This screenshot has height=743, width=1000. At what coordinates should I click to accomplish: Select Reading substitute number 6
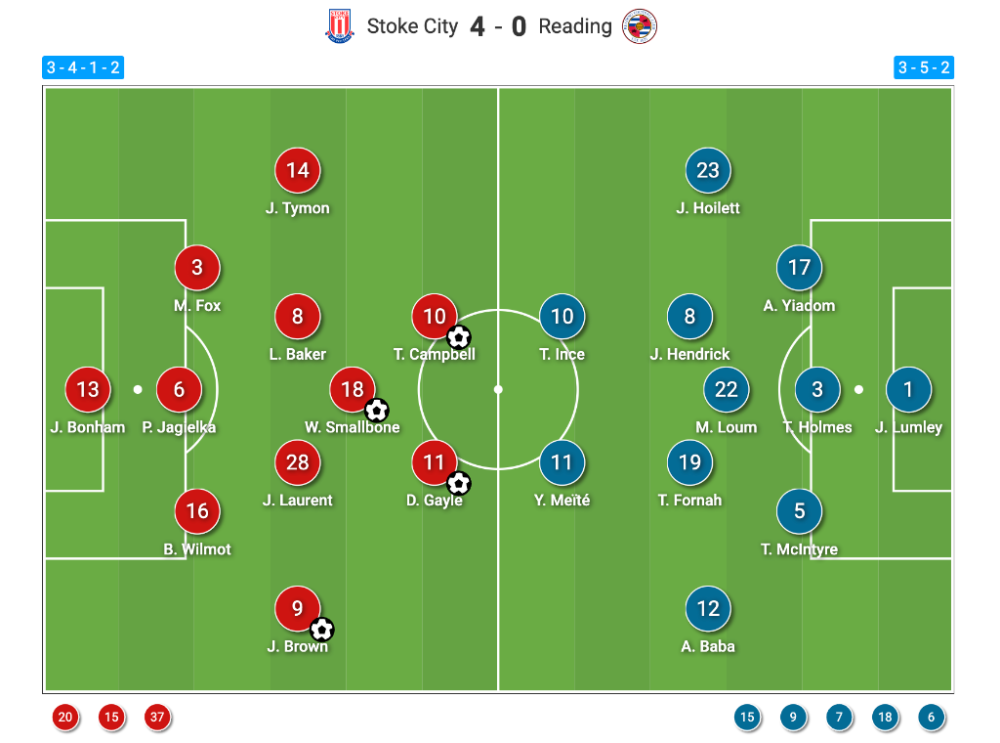coord(930,716)
